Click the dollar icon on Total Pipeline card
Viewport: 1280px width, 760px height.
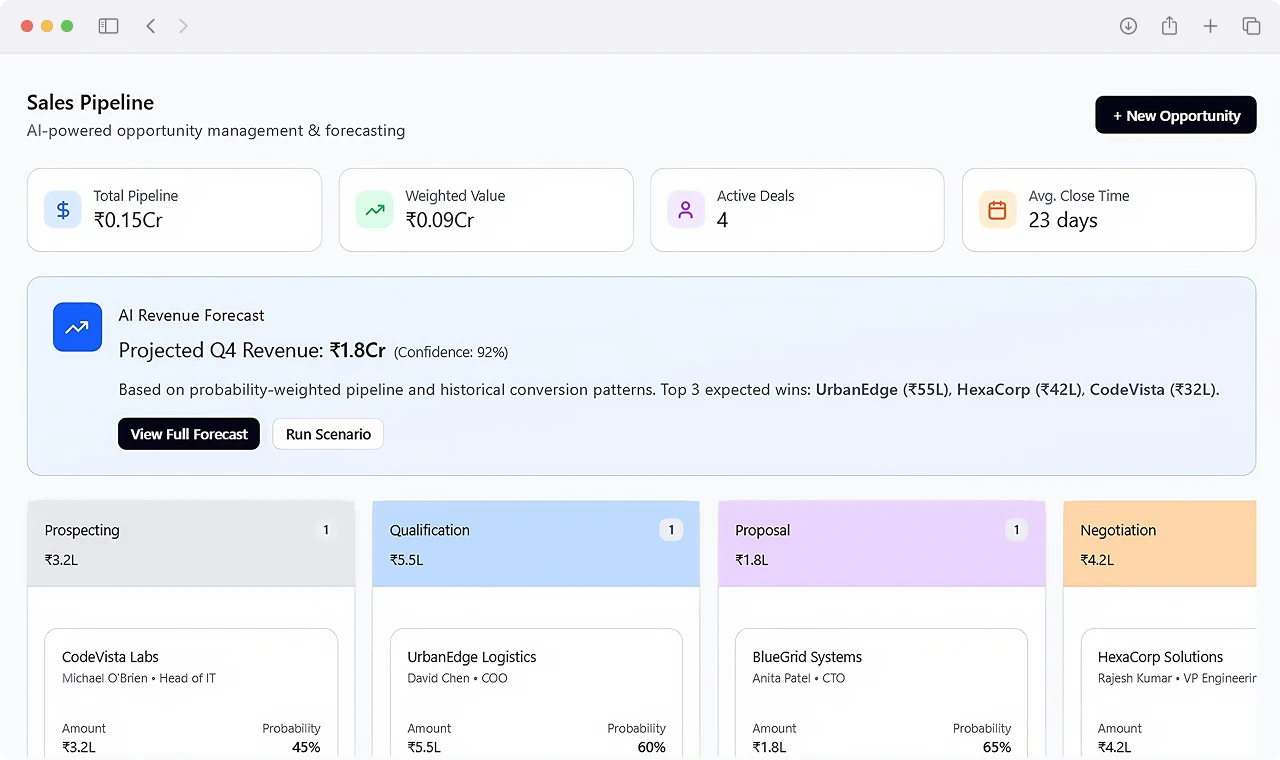click(63, 210)
